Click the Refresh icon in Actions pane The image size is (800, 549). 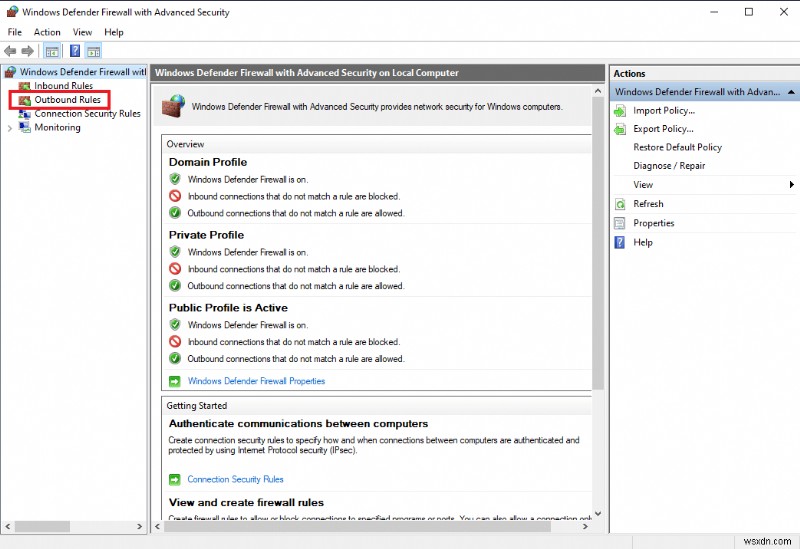click(x=620, y=204)
